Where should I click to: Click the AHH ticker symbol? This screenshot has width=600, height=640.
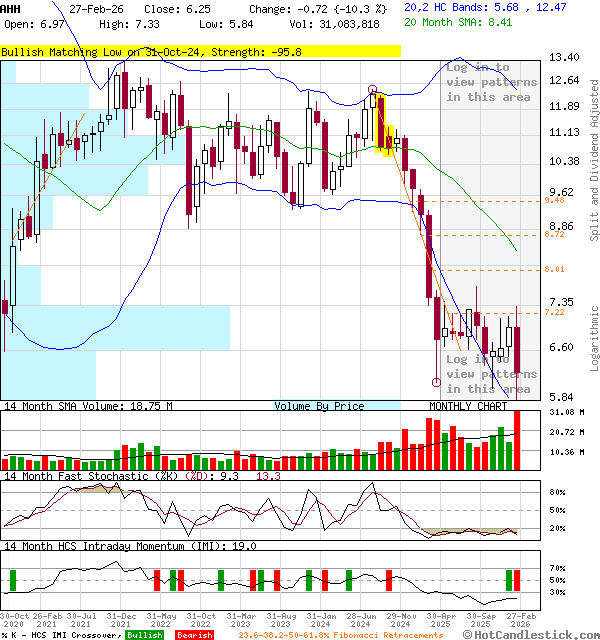(11, 7)
